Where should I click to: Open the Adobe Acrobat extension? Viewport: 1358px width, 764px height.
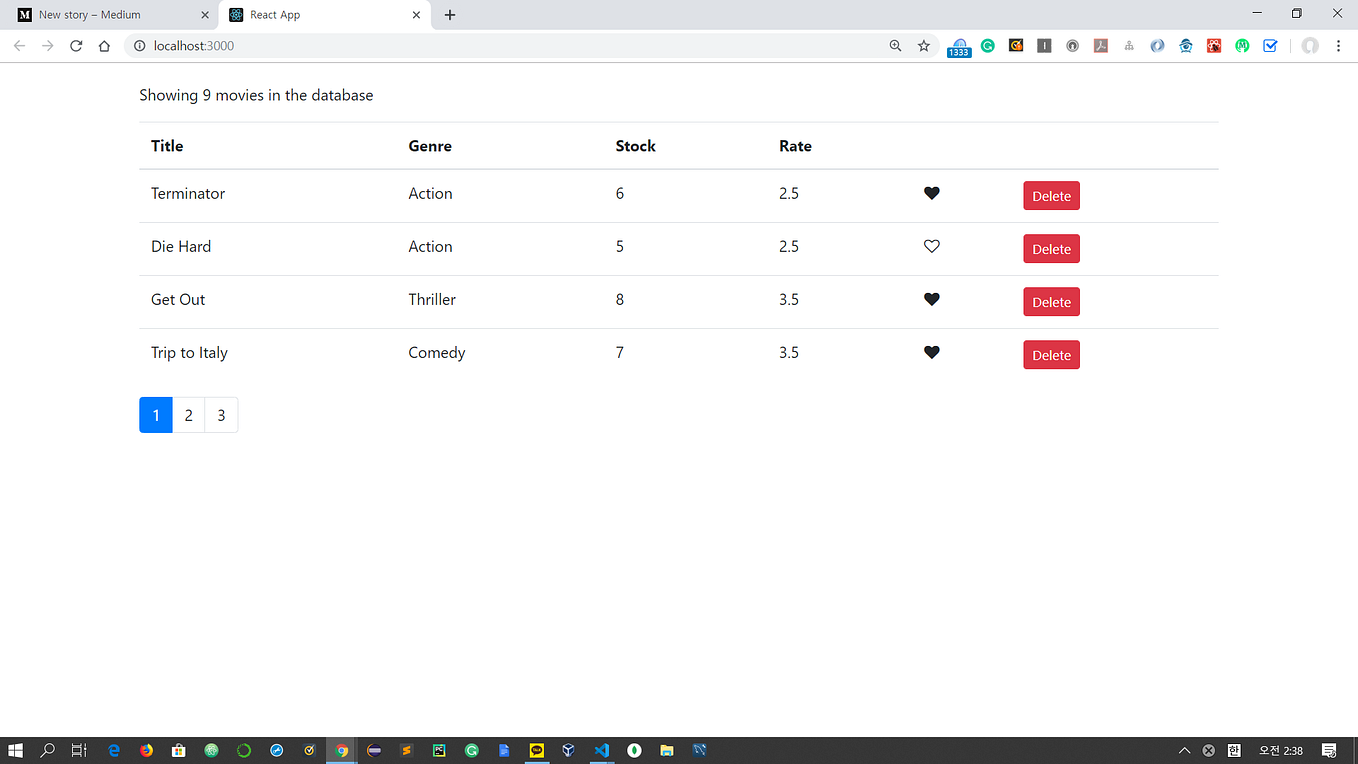tap(1101, 45)
